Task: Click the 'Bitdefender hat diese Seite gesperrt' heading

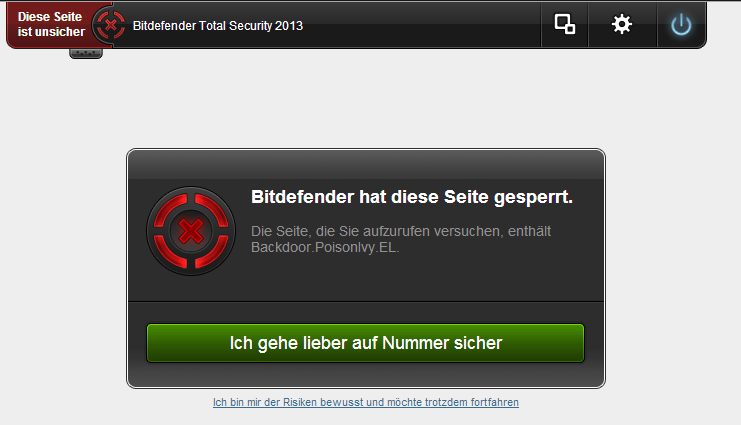Action: [x=412, y=197]
